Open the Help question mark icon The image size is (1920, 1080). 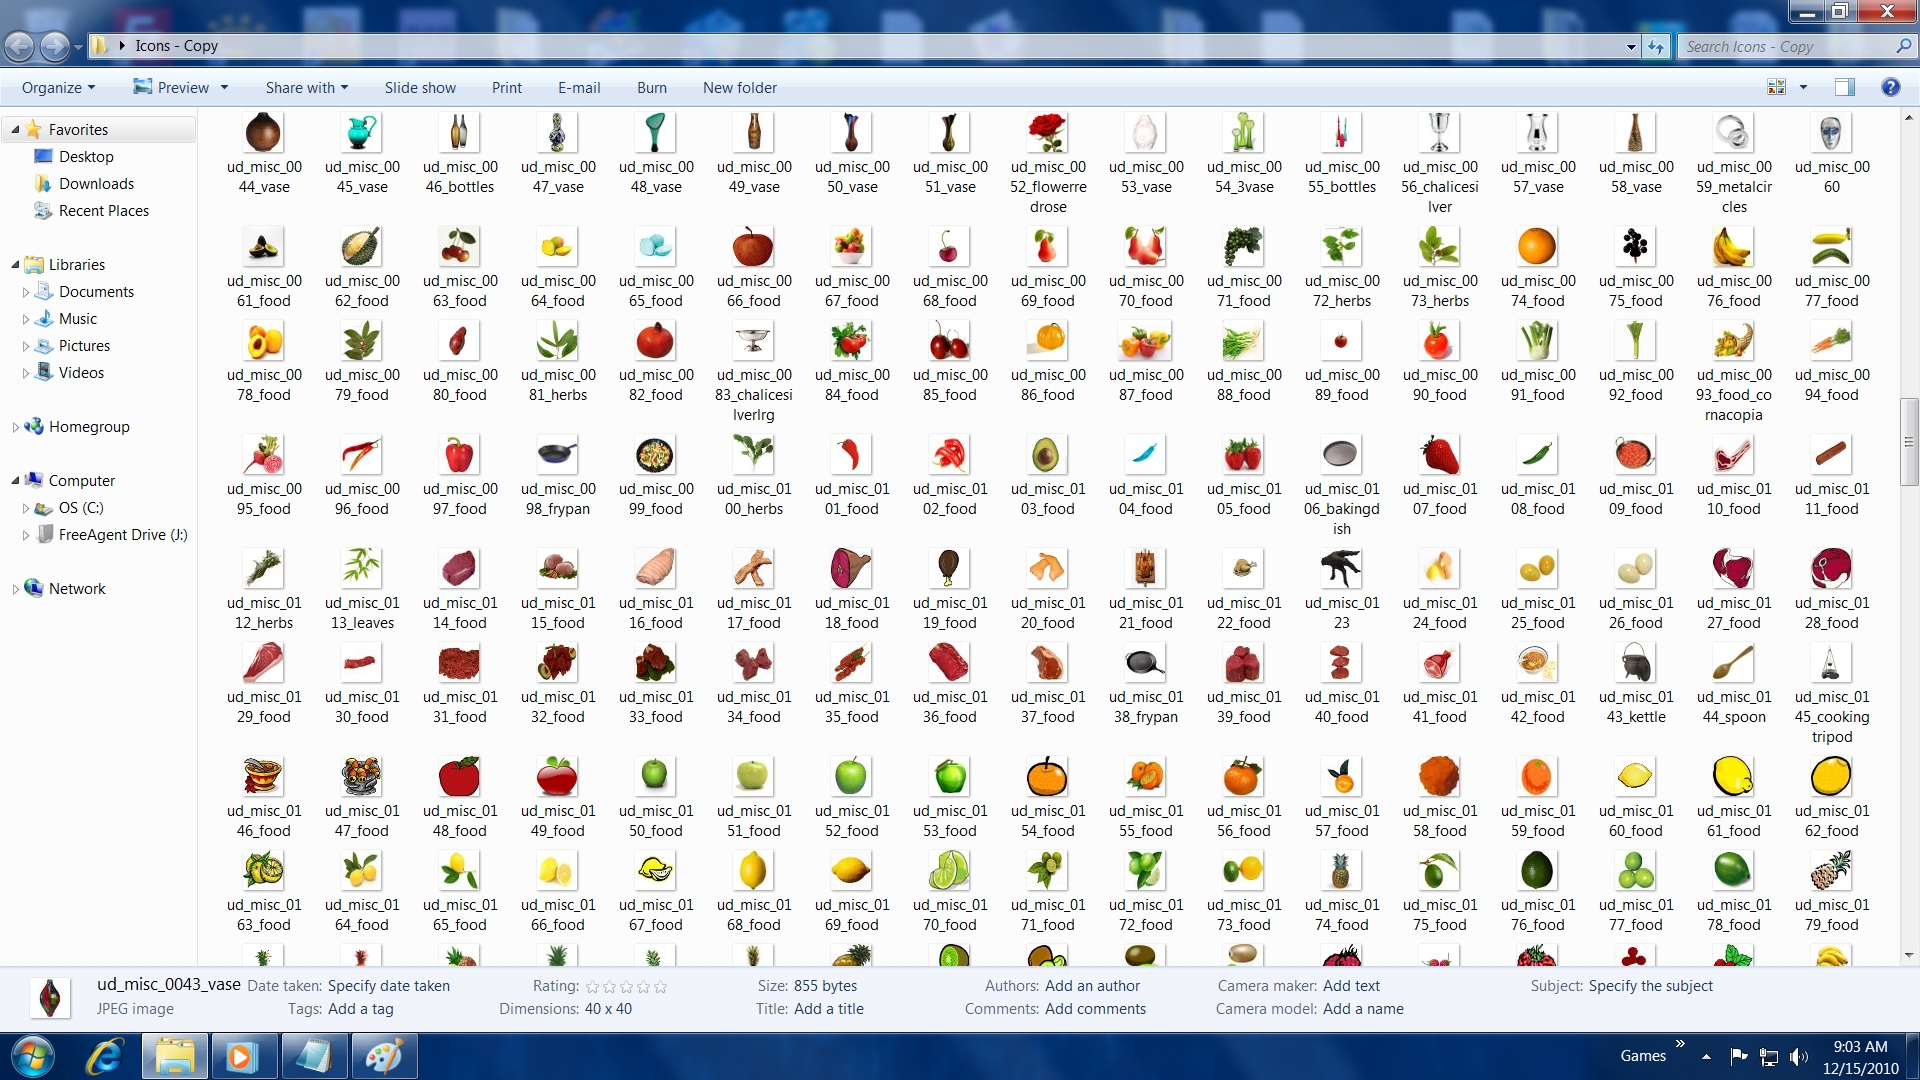pyautogui.click(x=1890, y=88)
